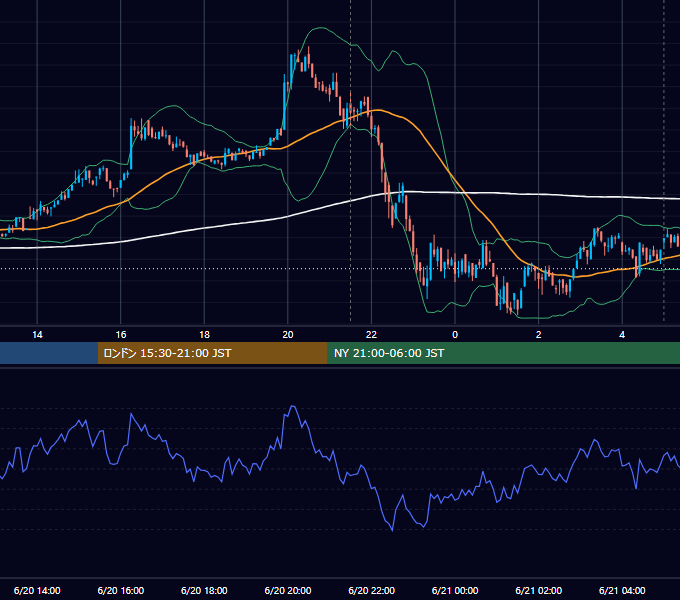Click the blue session bar before London
The height and width of the screenshot is (600, 680).
tap(49, 353)
